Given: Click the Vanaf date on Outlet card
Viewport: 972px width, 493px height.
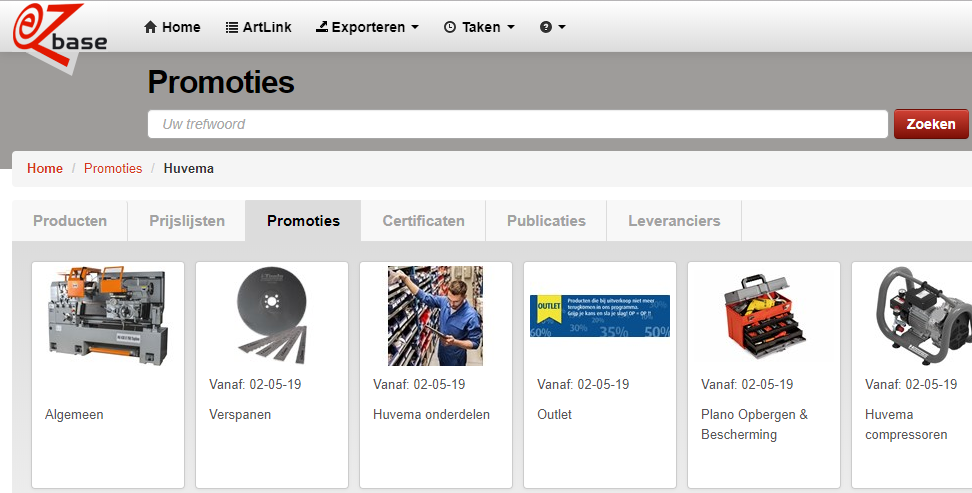Looking at the screenshot, I should click(x=583, y=384).
